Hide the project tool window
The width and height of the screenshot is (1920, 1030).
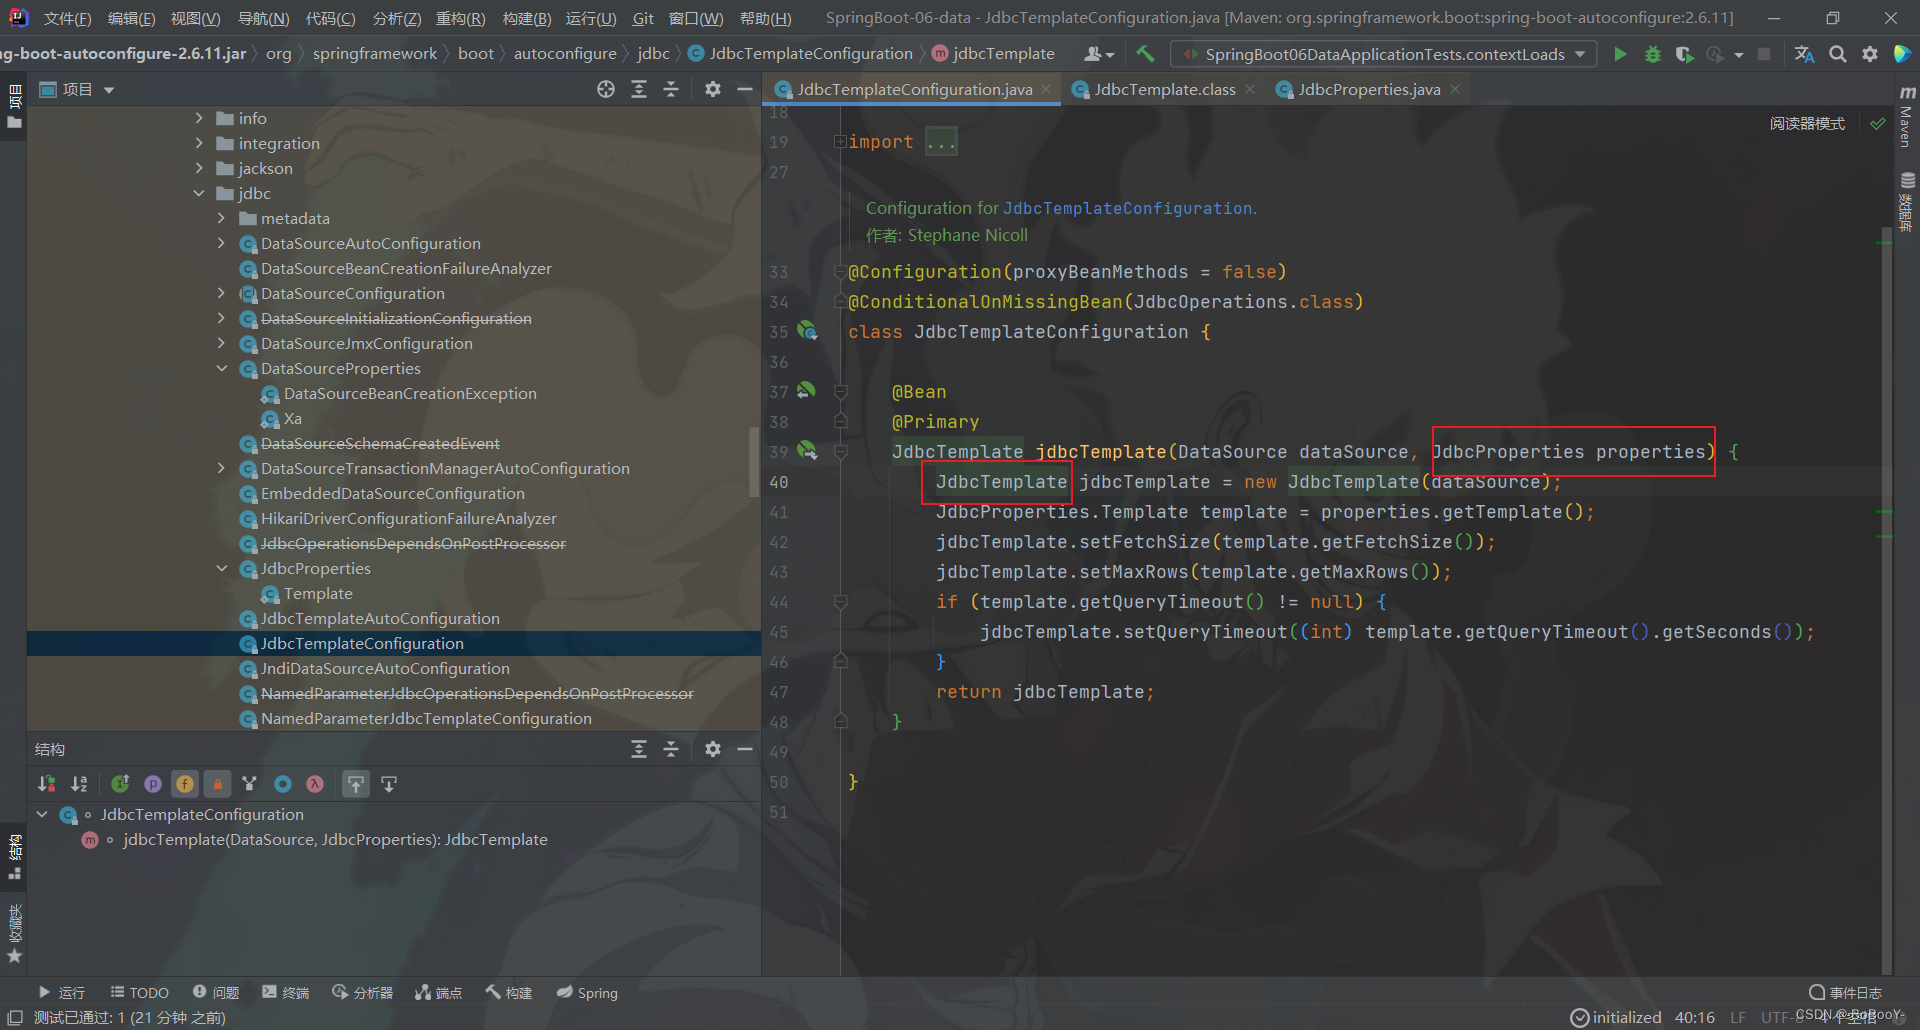(744, 90)
